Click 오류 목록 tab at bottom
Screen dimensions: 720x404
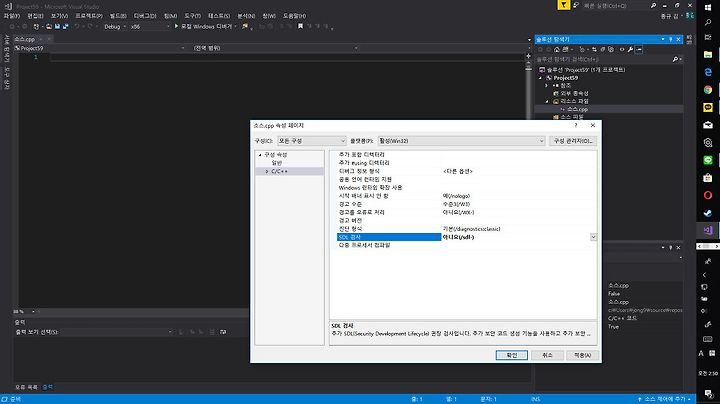pyautogui.click(x=27, y=387)
